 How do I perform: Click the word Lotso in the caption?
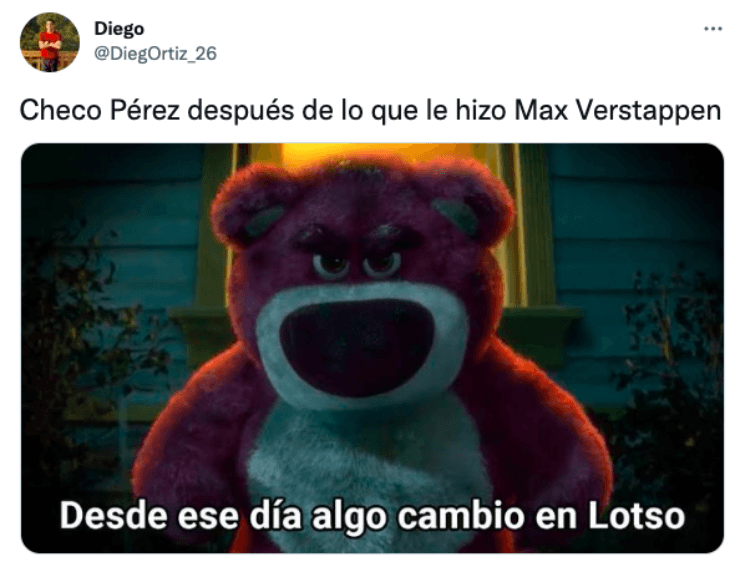pyautogui.click(x=636, y=516)
